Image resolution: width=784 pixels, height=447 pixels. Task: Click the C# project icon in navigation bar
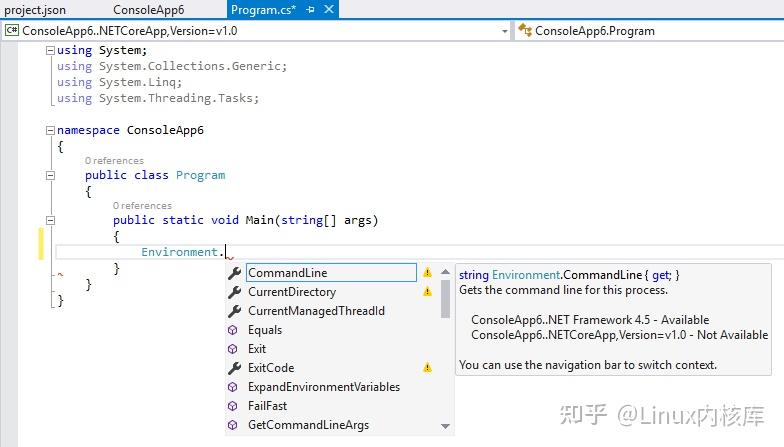coord(12,30)
